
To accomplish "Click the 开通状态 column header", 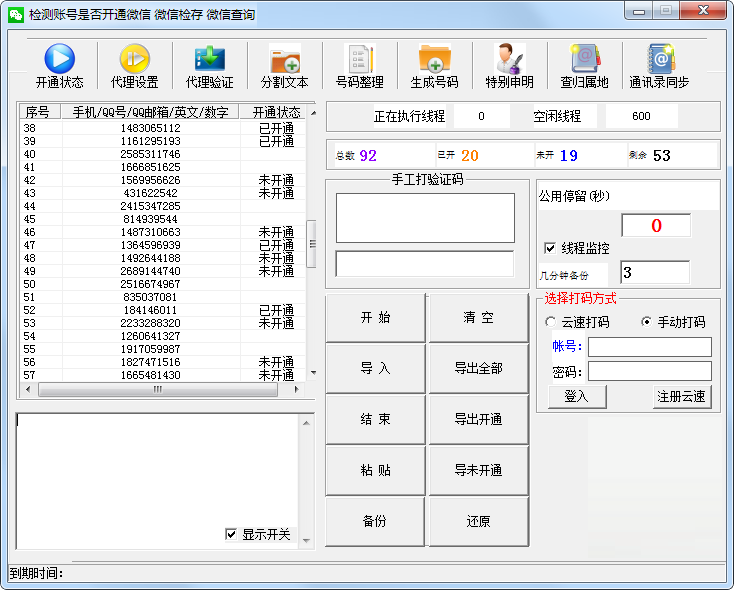I will 276,112.
